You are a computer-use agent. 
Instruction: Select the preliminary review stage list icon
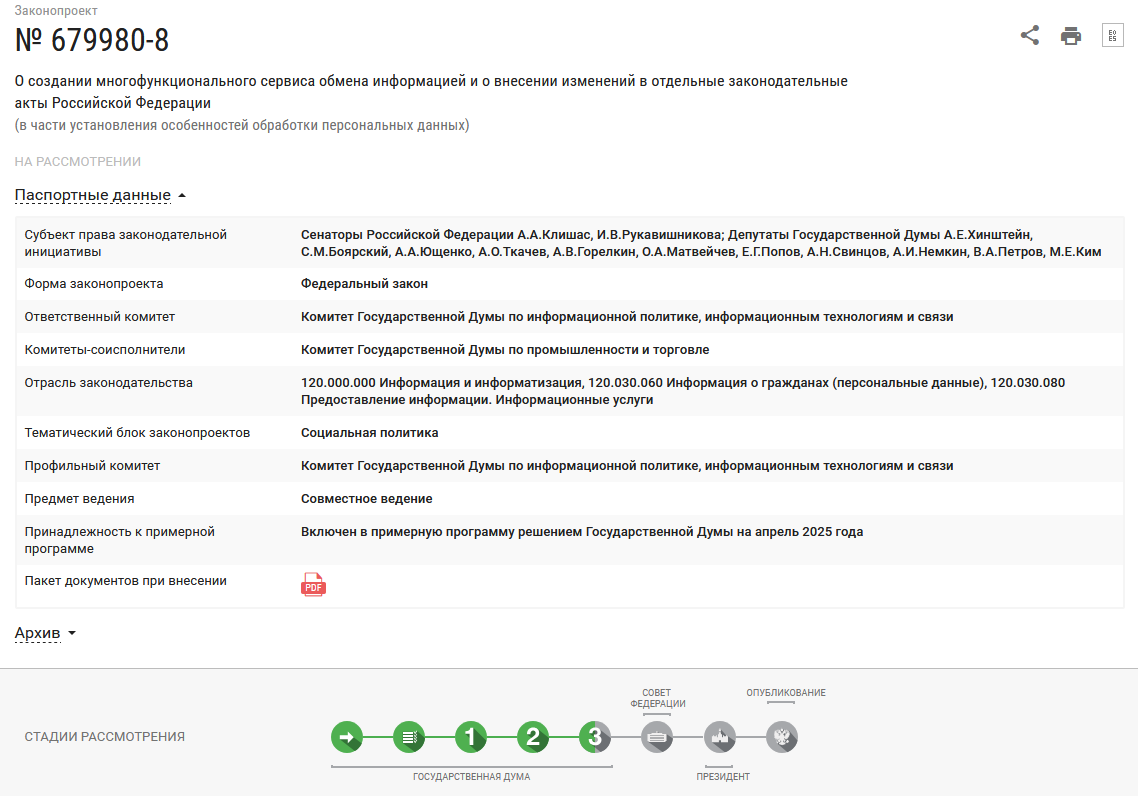click(x=409, y=737)
